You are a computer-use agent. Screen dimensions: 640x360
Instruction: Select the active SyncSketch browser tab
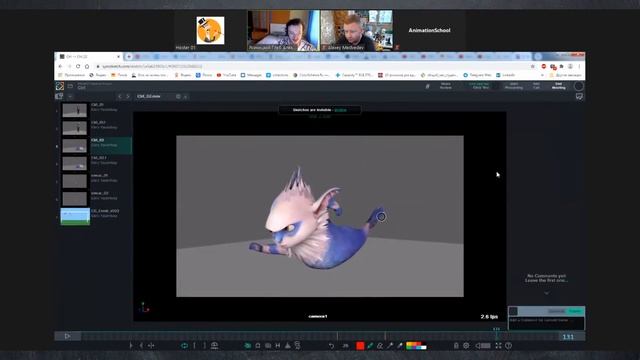(x=90, y=56)
